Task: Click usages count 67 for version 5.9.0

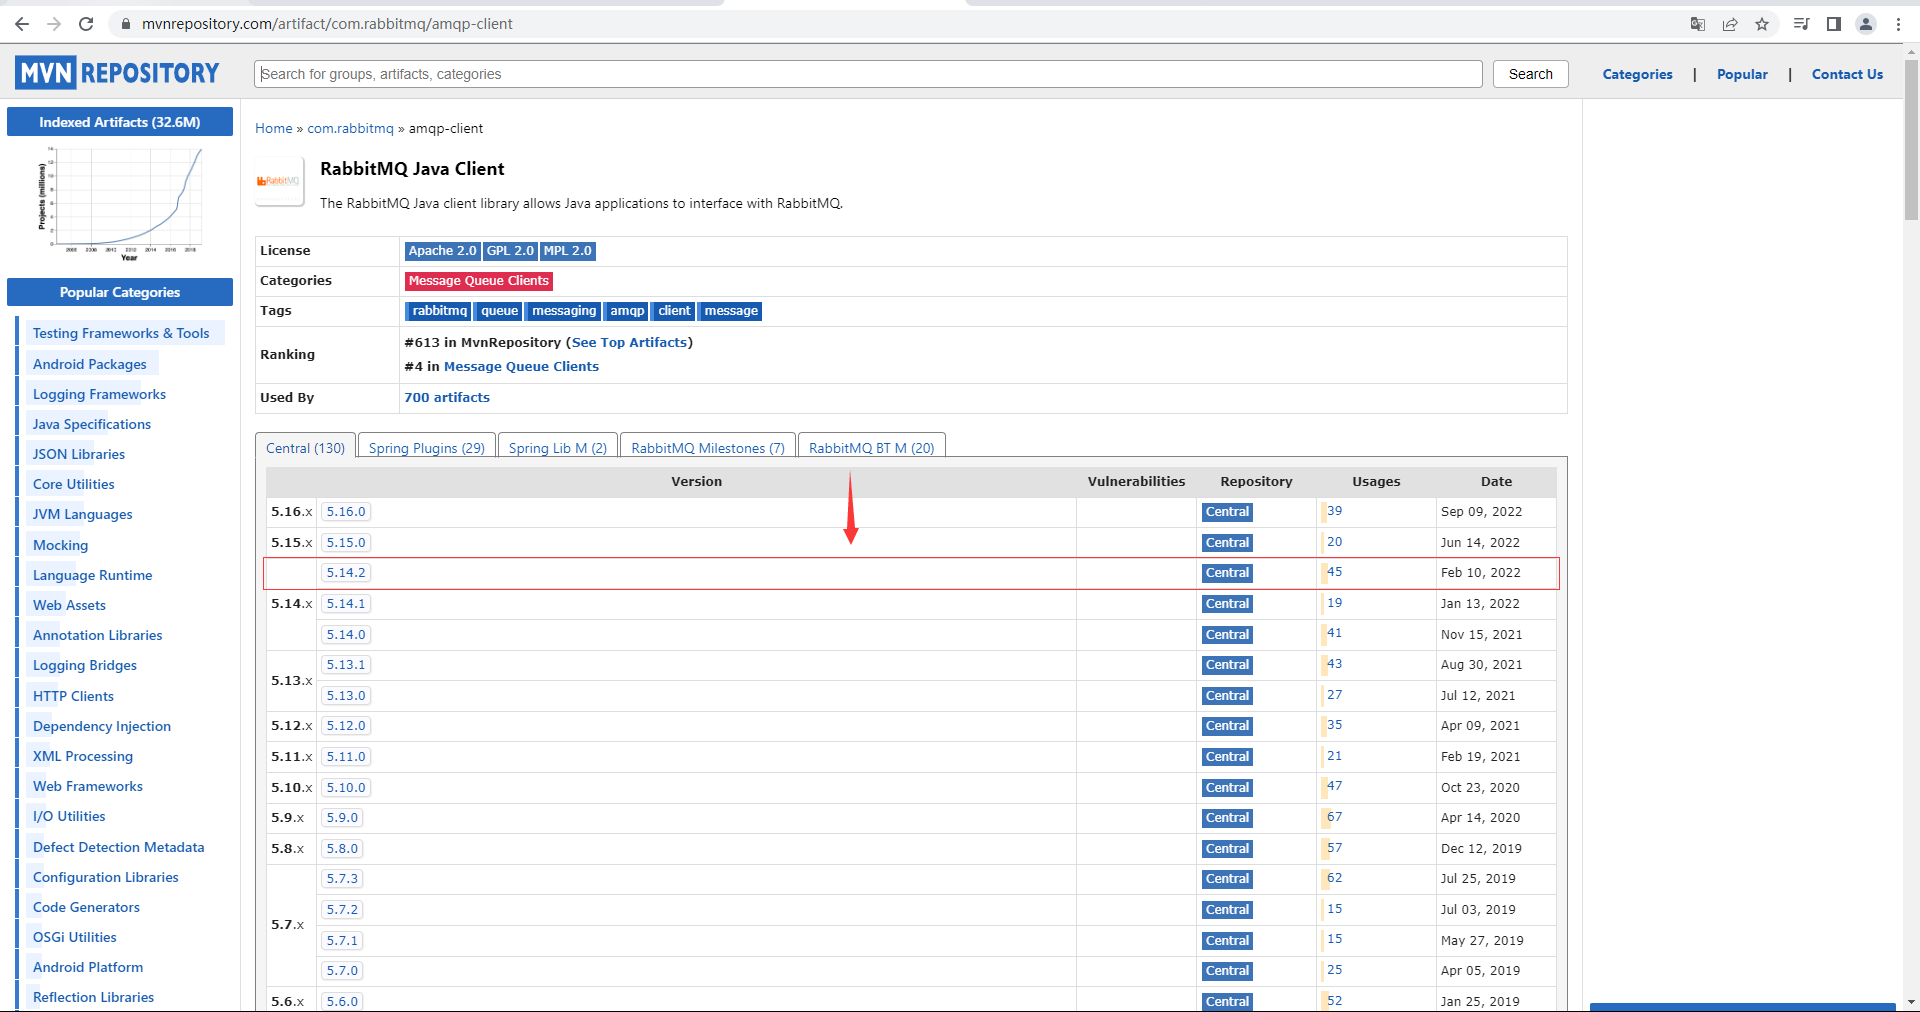Action: [x=1334, y=817]
